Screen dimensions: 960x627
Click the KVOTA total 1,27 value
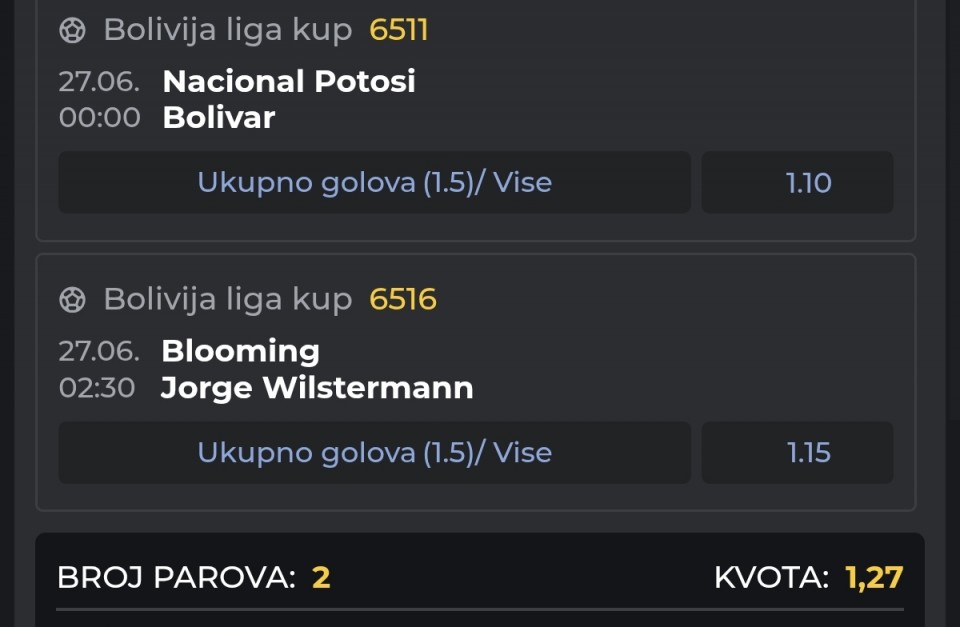(874, 577)
